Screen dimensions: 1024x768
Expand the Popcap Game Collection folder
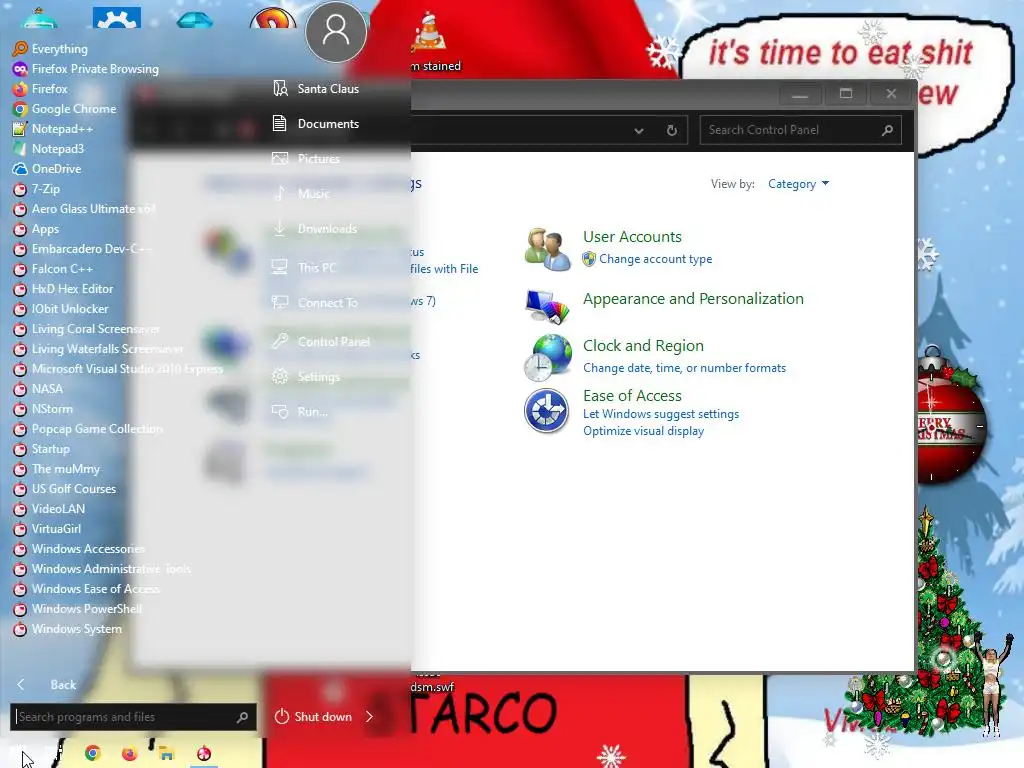[88, 429]
